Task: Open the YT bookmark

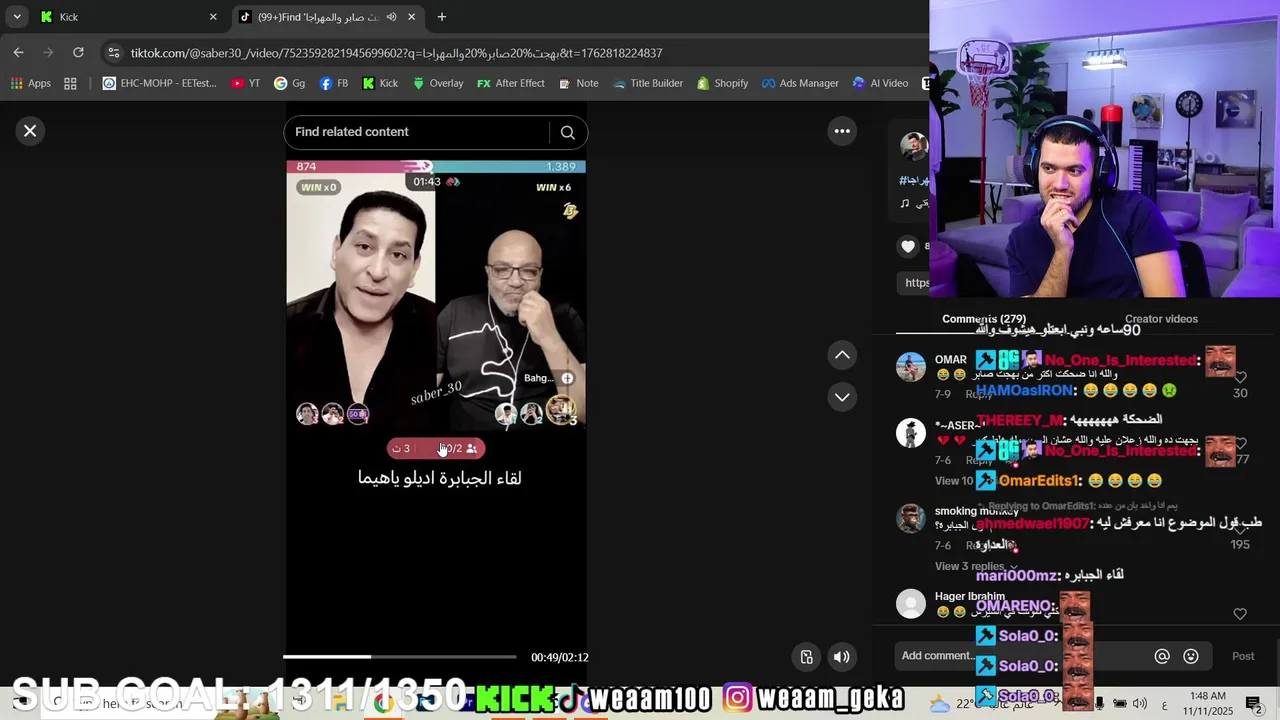Action: [x=245, y=83]
